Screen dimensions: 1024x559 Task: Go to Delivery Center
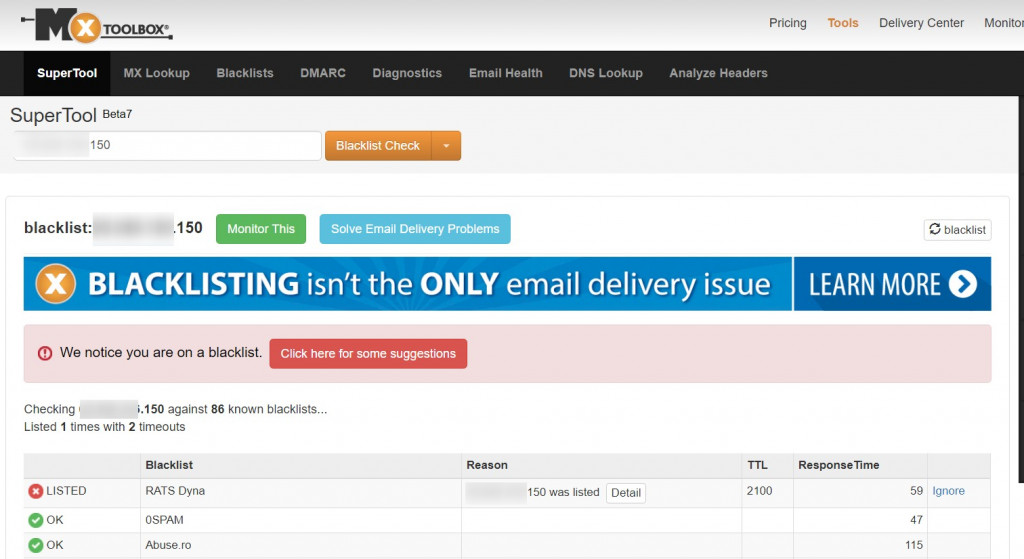921,23
